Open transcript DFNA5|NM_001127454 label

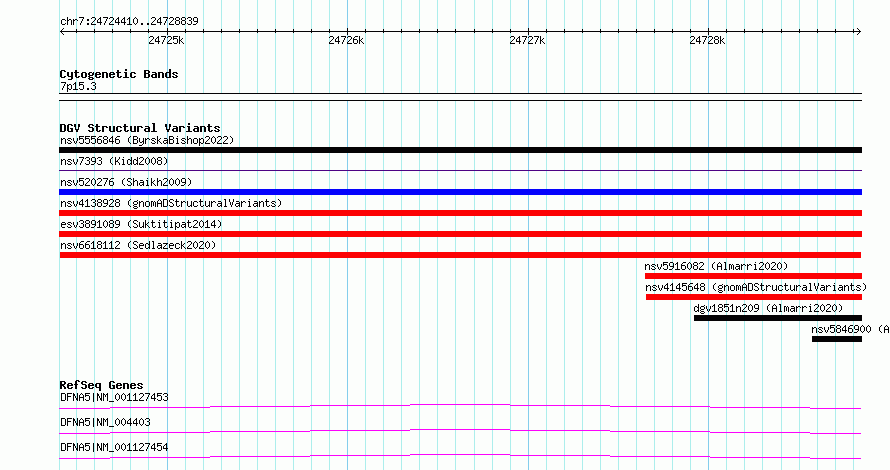[114, 447]
